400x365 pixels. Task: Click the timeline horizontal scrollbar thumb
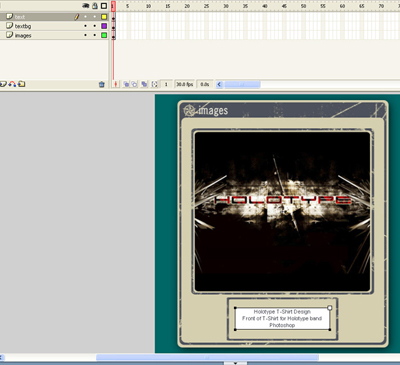point(242,84)
